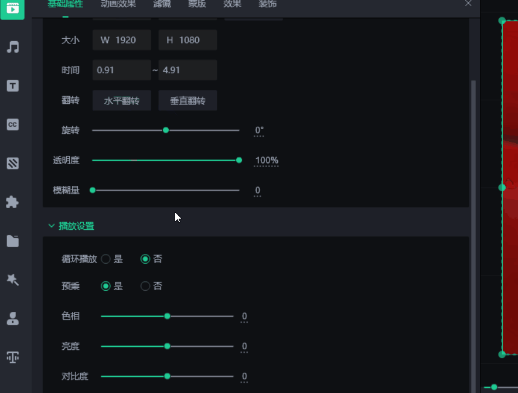Viewport: 518px width, 393px height.
Task: Switch to the 蒙版 tab
Action: click(x=197, y=4)
